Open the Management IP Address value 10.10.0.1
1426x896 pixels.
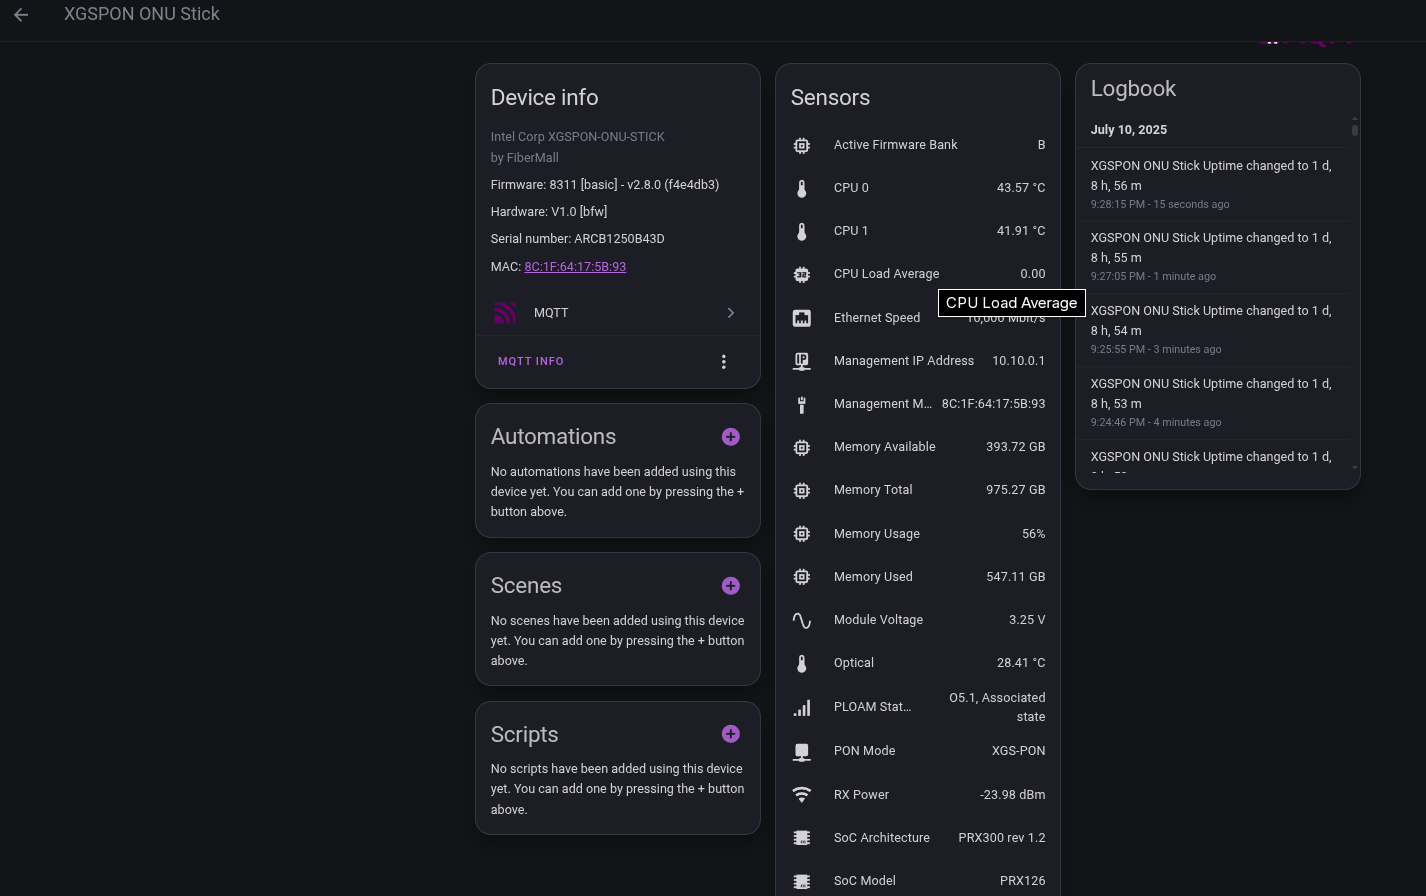tap(1018, 361)
